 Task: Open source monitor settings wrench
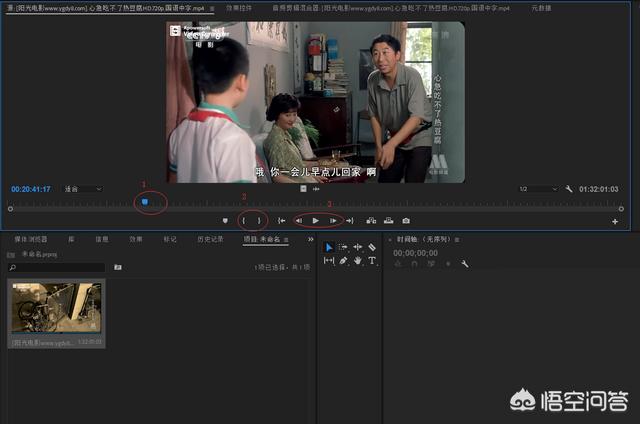(569, 189)
